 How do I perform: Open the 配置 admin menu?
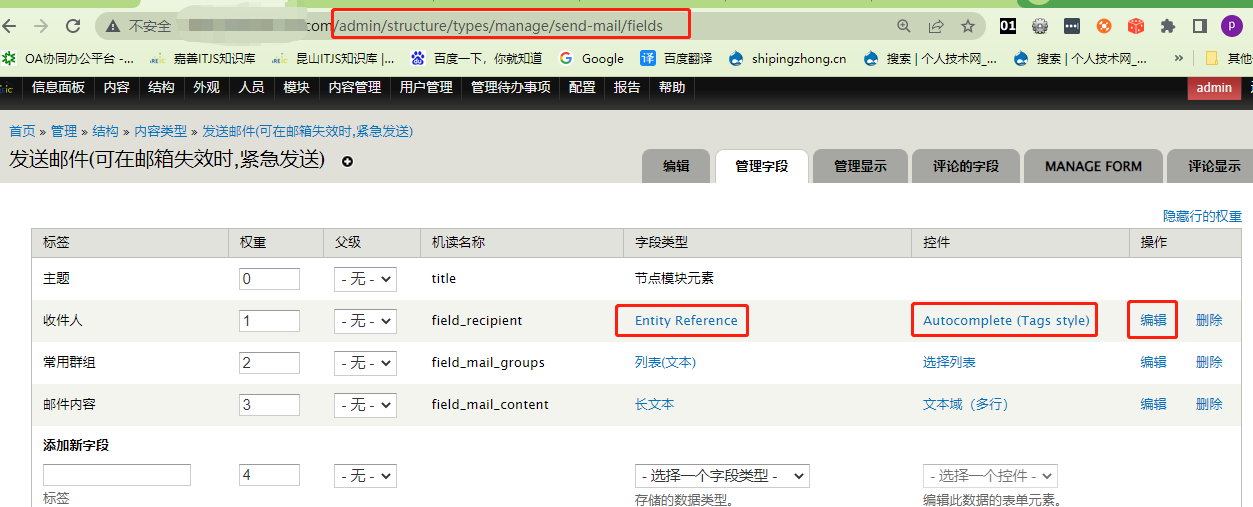pyautogui.click(x=582, y=87)
